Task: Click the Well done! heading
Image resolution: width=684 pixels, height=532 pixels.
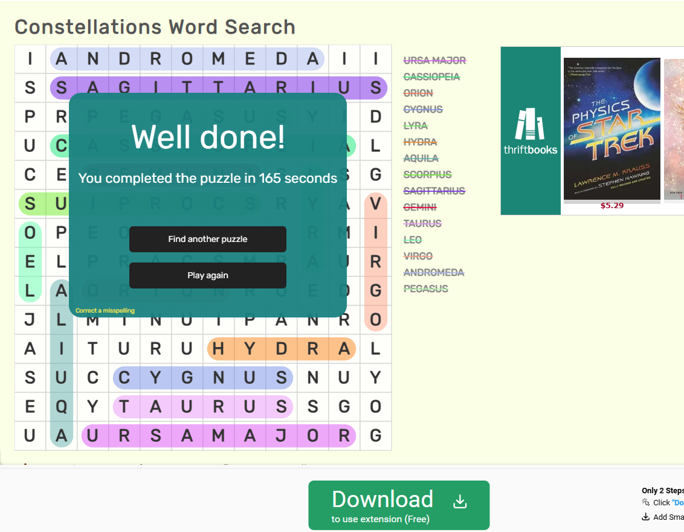Action: pyautogui.click(x=208, y=137)
